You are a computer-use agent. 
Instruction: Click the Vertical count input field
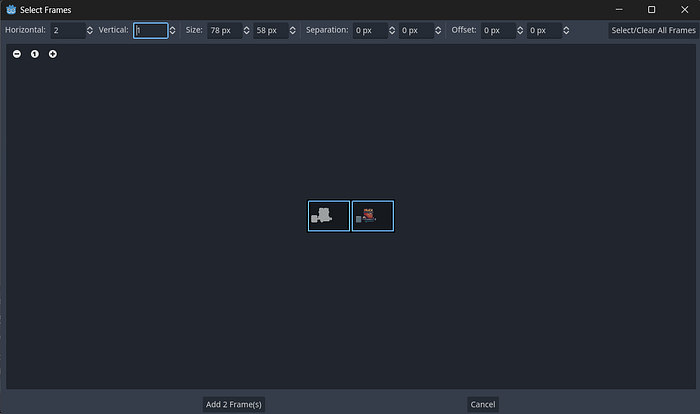click(x=150, y=30)
